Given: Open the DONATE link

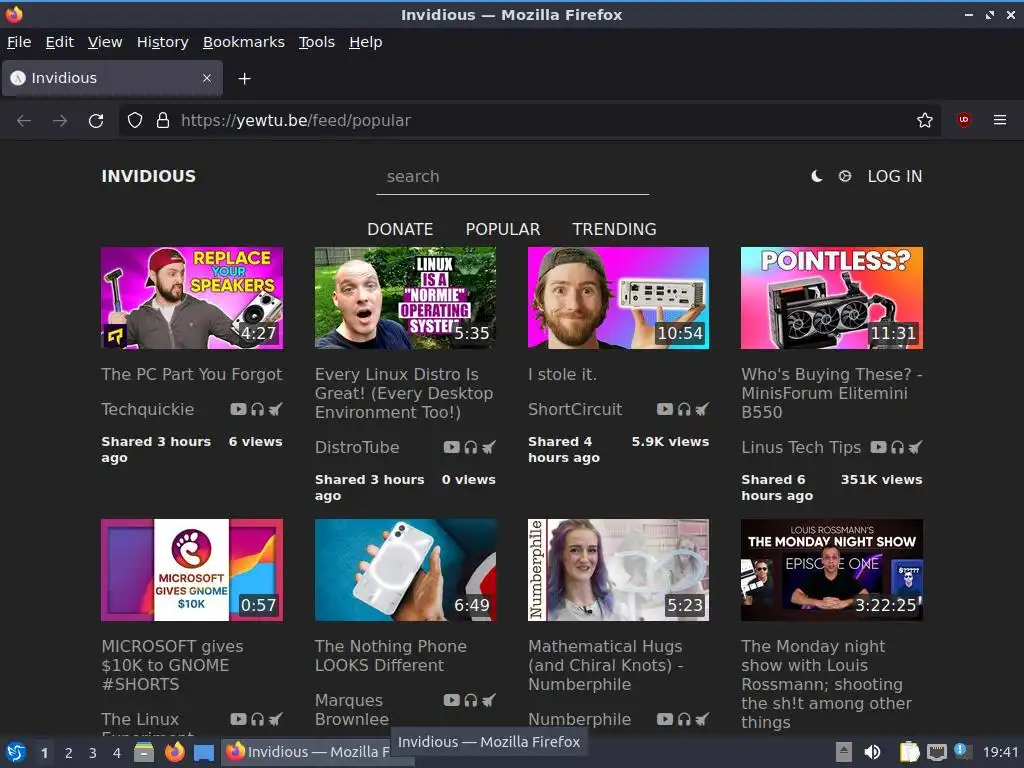Looking at the screenshot, I should (x=400, y=229).
